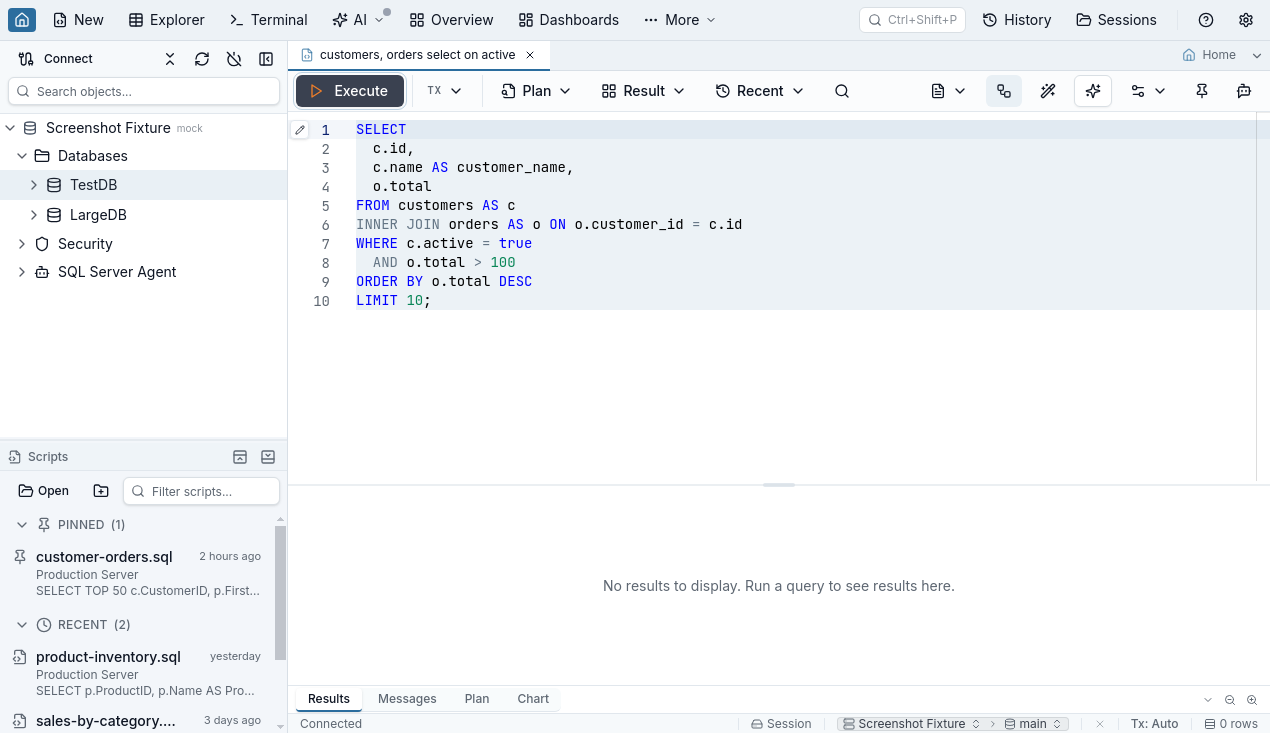Expand the TestDB database

point(34,185)
